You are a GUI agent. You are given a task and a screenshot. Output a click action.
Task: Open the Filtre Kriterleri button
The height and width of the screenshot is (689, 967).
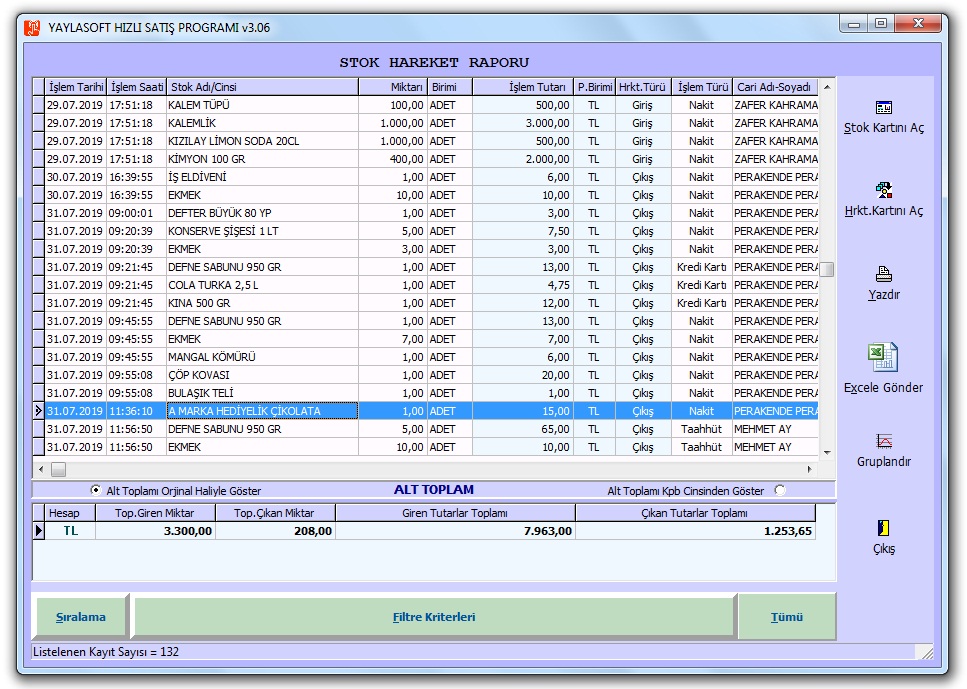tap(434, 617)
